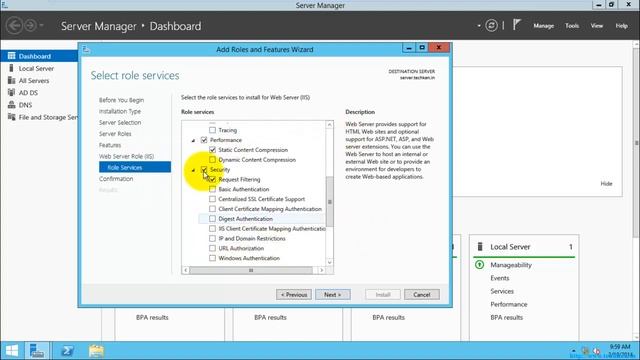Enable Dynamic Content Compression
The height and width of the screenshot is (360, 640).
tap(212, 160)
